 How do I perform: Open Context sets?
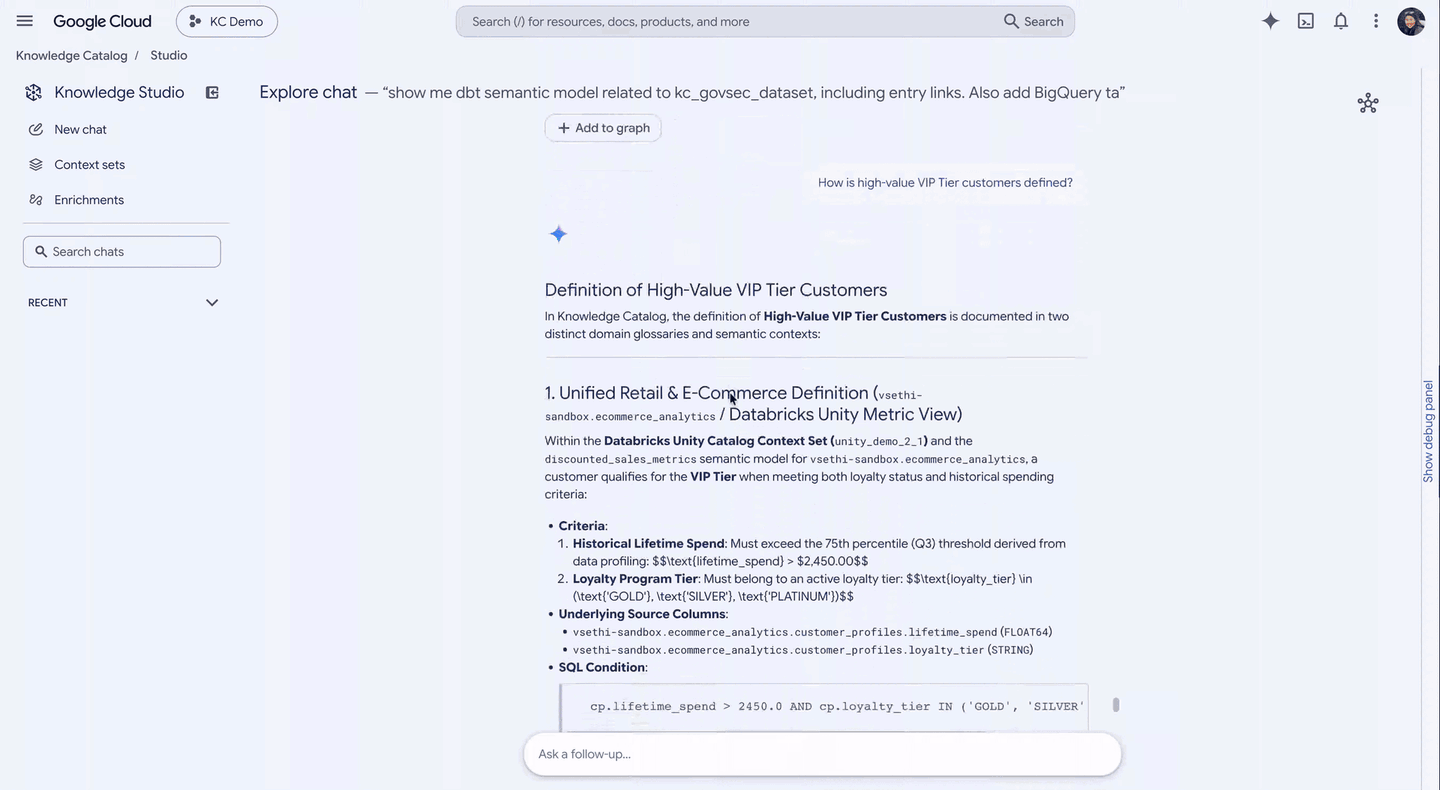click(x=89, y=164)
